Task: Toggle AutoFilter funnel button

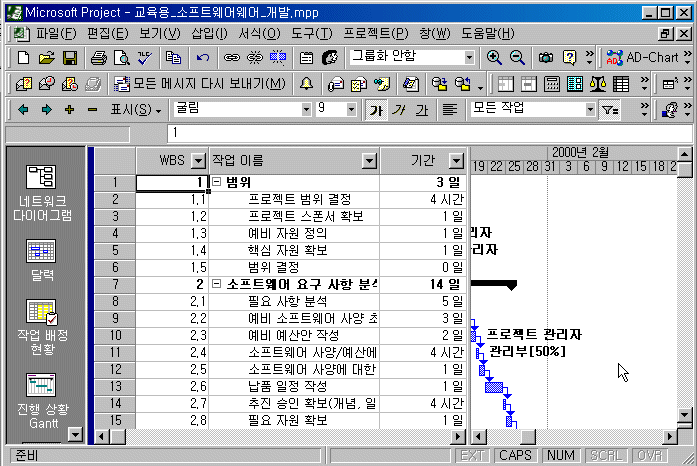Action: 610,109
